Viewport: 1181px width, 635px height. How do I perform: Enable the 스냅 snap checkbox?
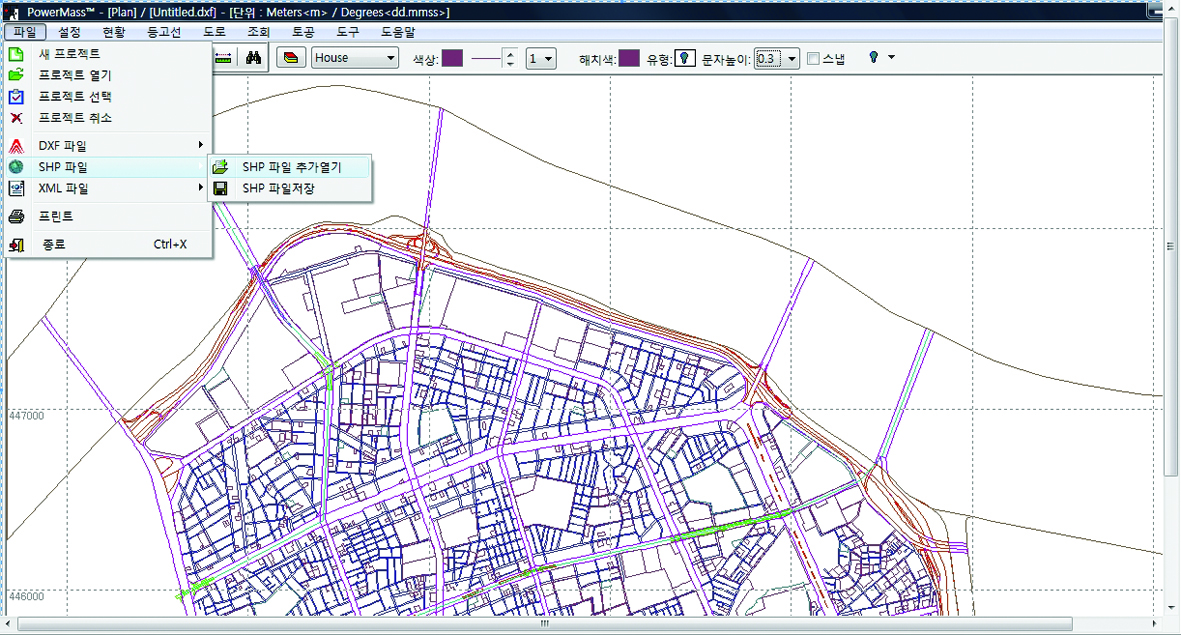(x=813, y=59)
